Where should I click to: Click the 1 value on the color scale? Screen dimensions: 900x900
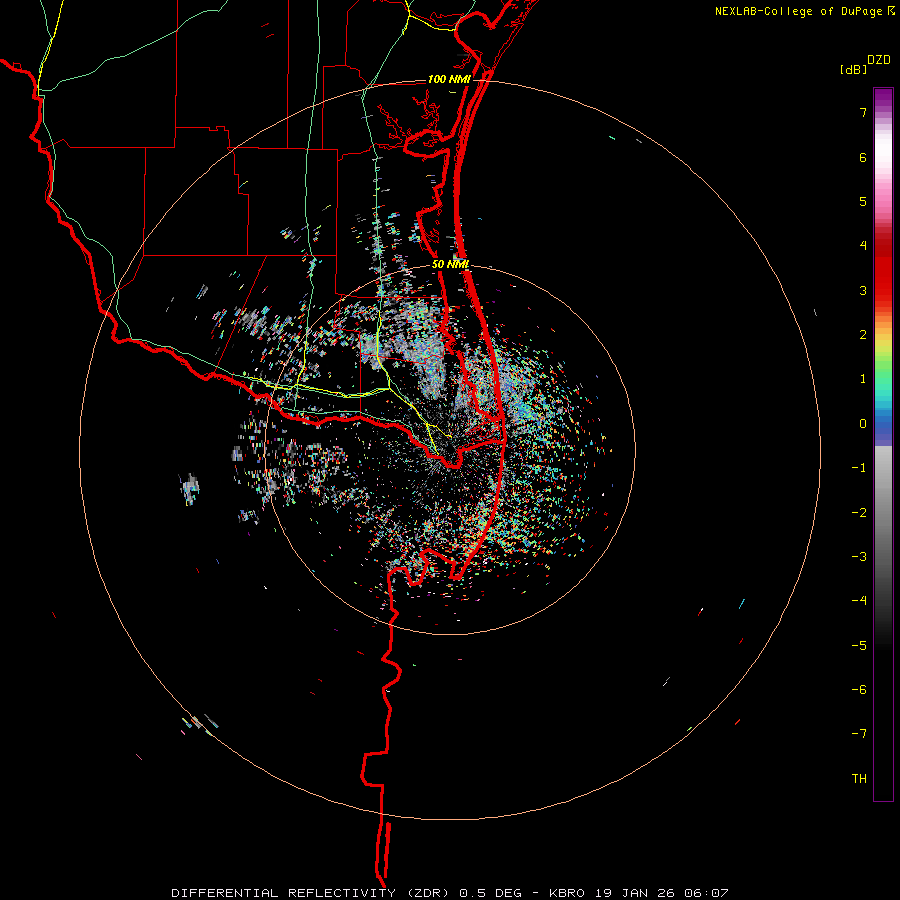point(863,379)
